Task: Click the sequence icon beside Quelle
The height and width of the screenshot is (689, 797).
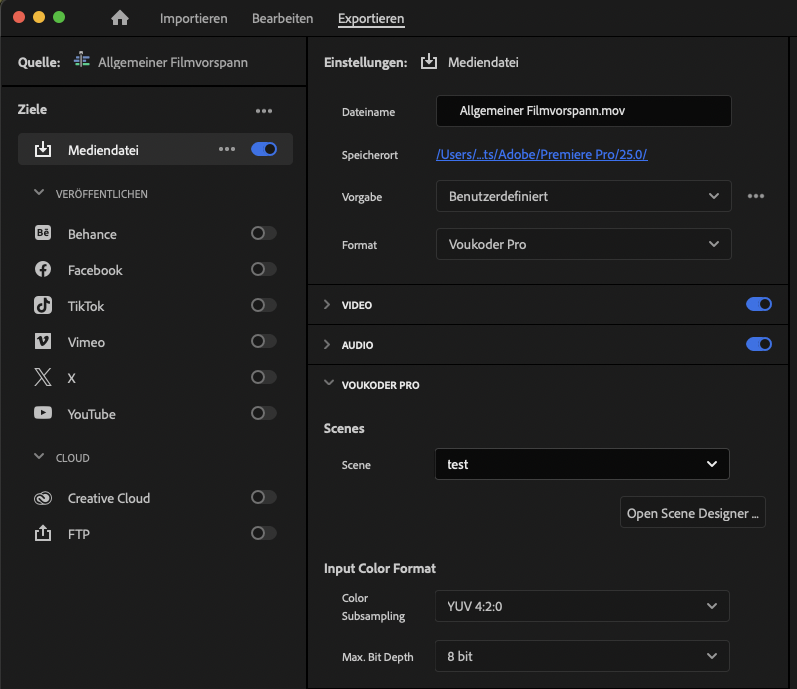Action: pos(82,60)
